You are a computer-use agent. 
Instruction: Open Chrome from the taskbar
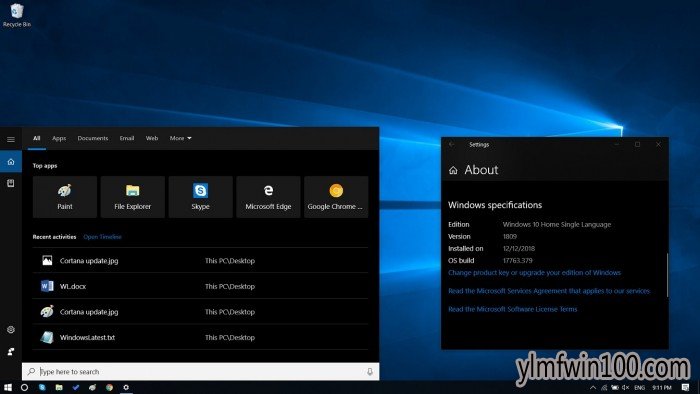coord(109,387)
